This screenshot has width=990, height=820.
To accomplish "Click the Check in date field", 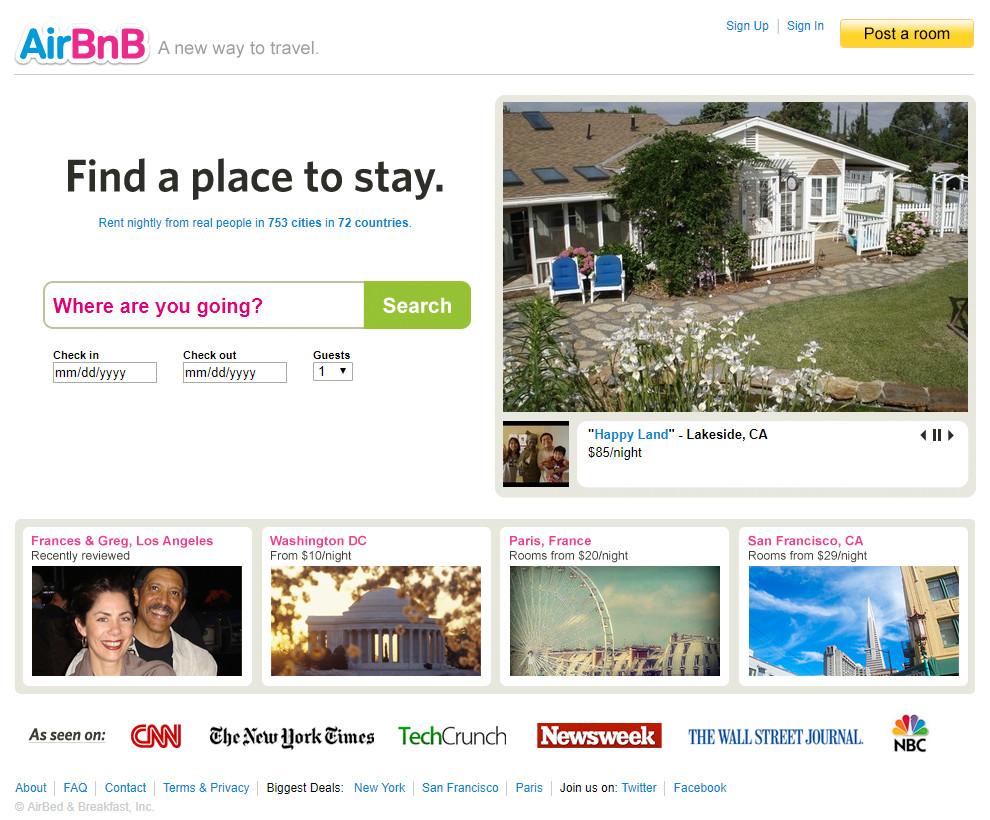I will click(105, 372).
